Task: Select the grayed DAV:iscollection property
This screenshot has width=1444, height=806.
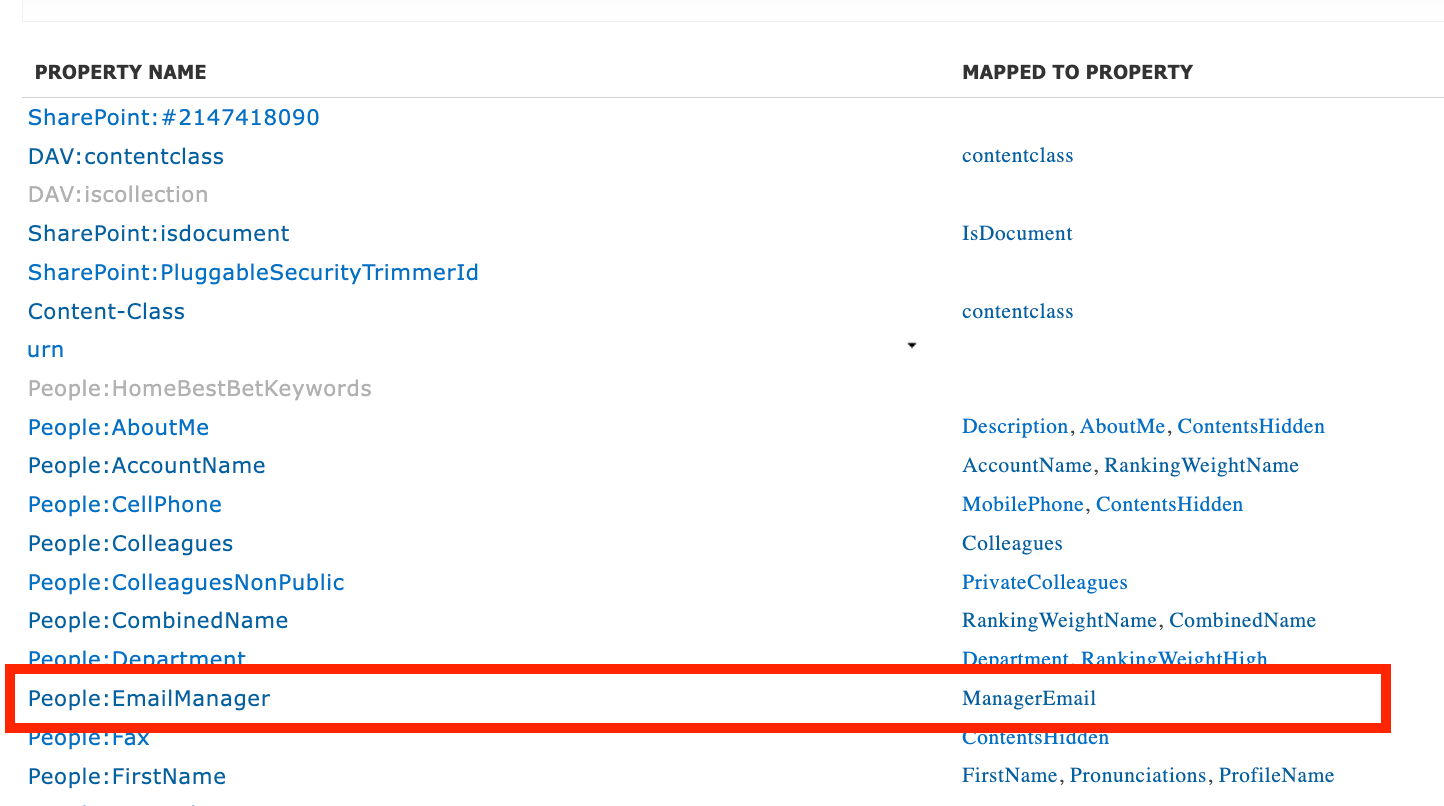Action: 118,194
